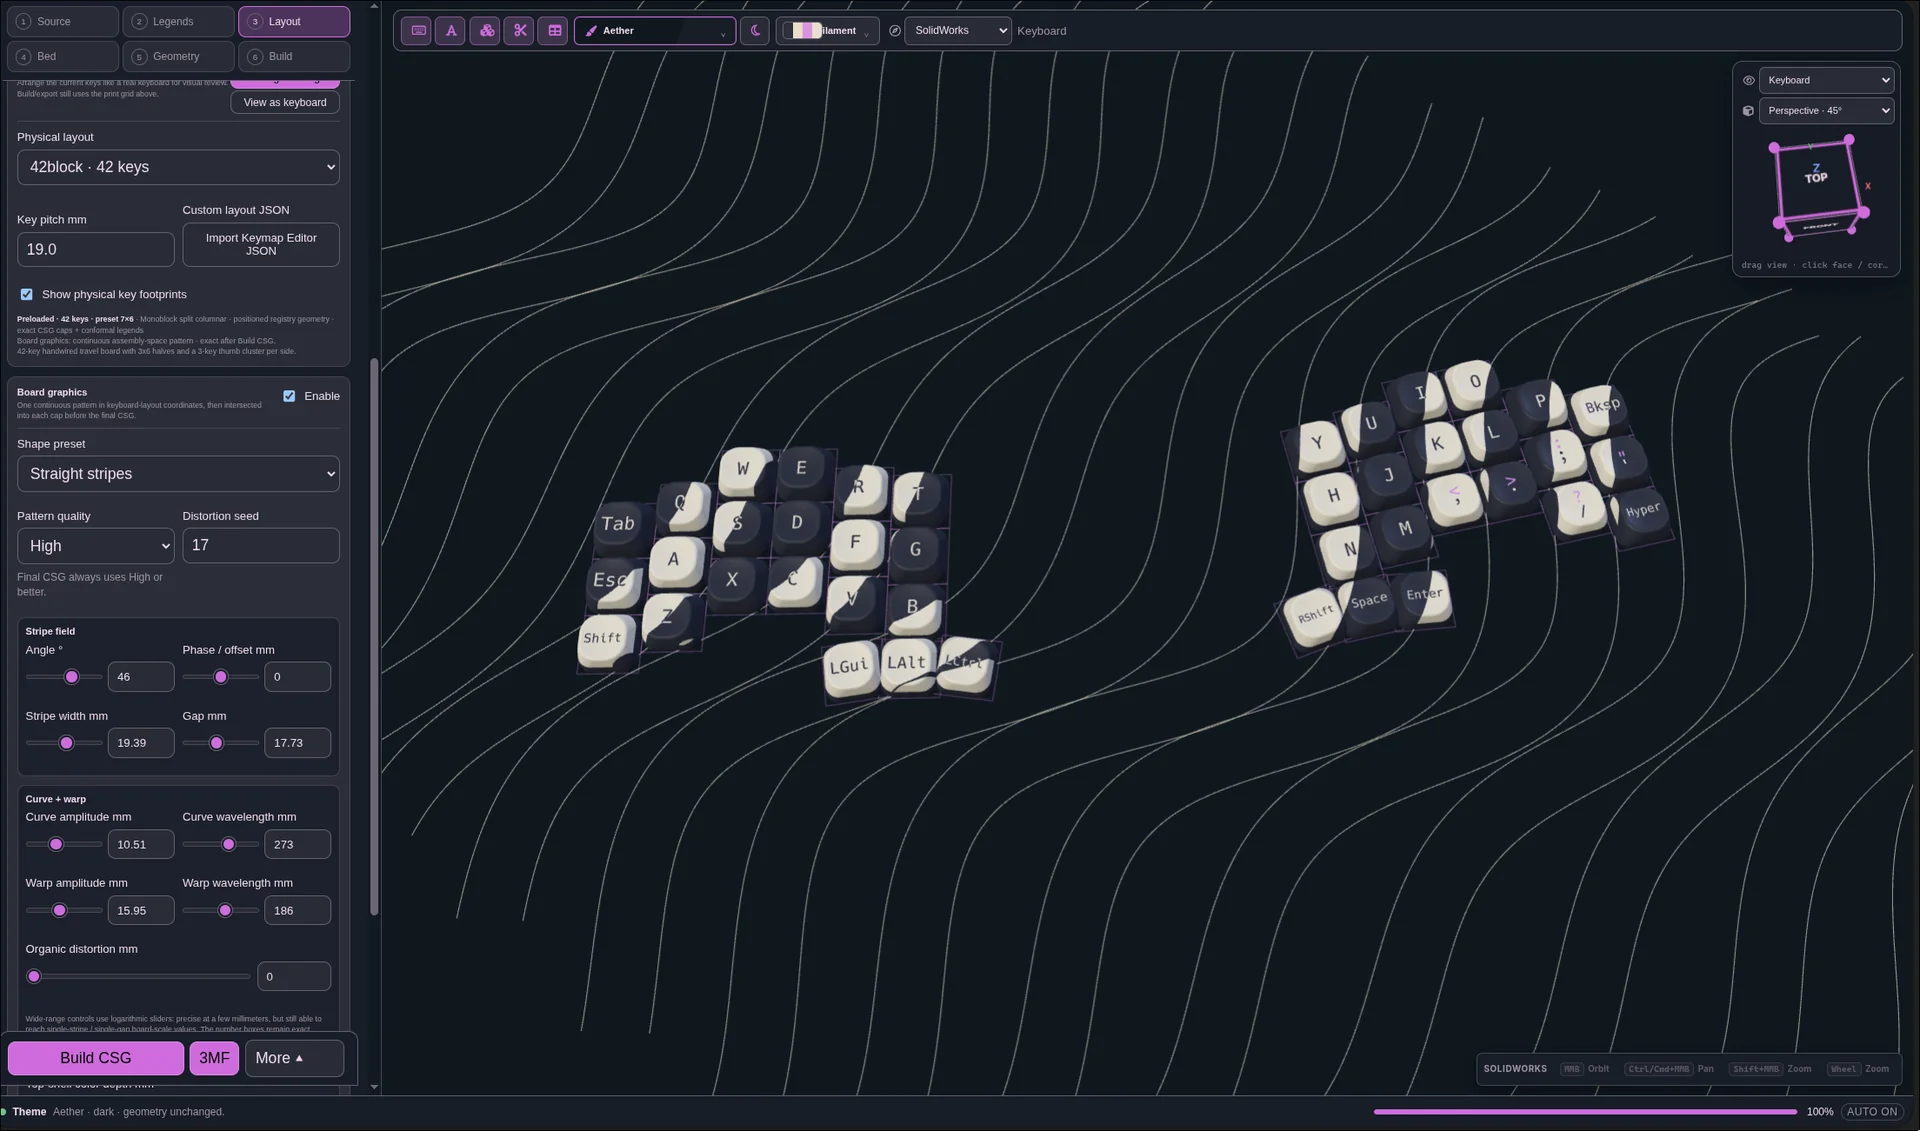The image size is (1920, 1131).
Task: Click the Angle slider
Action: pos(64,678)
